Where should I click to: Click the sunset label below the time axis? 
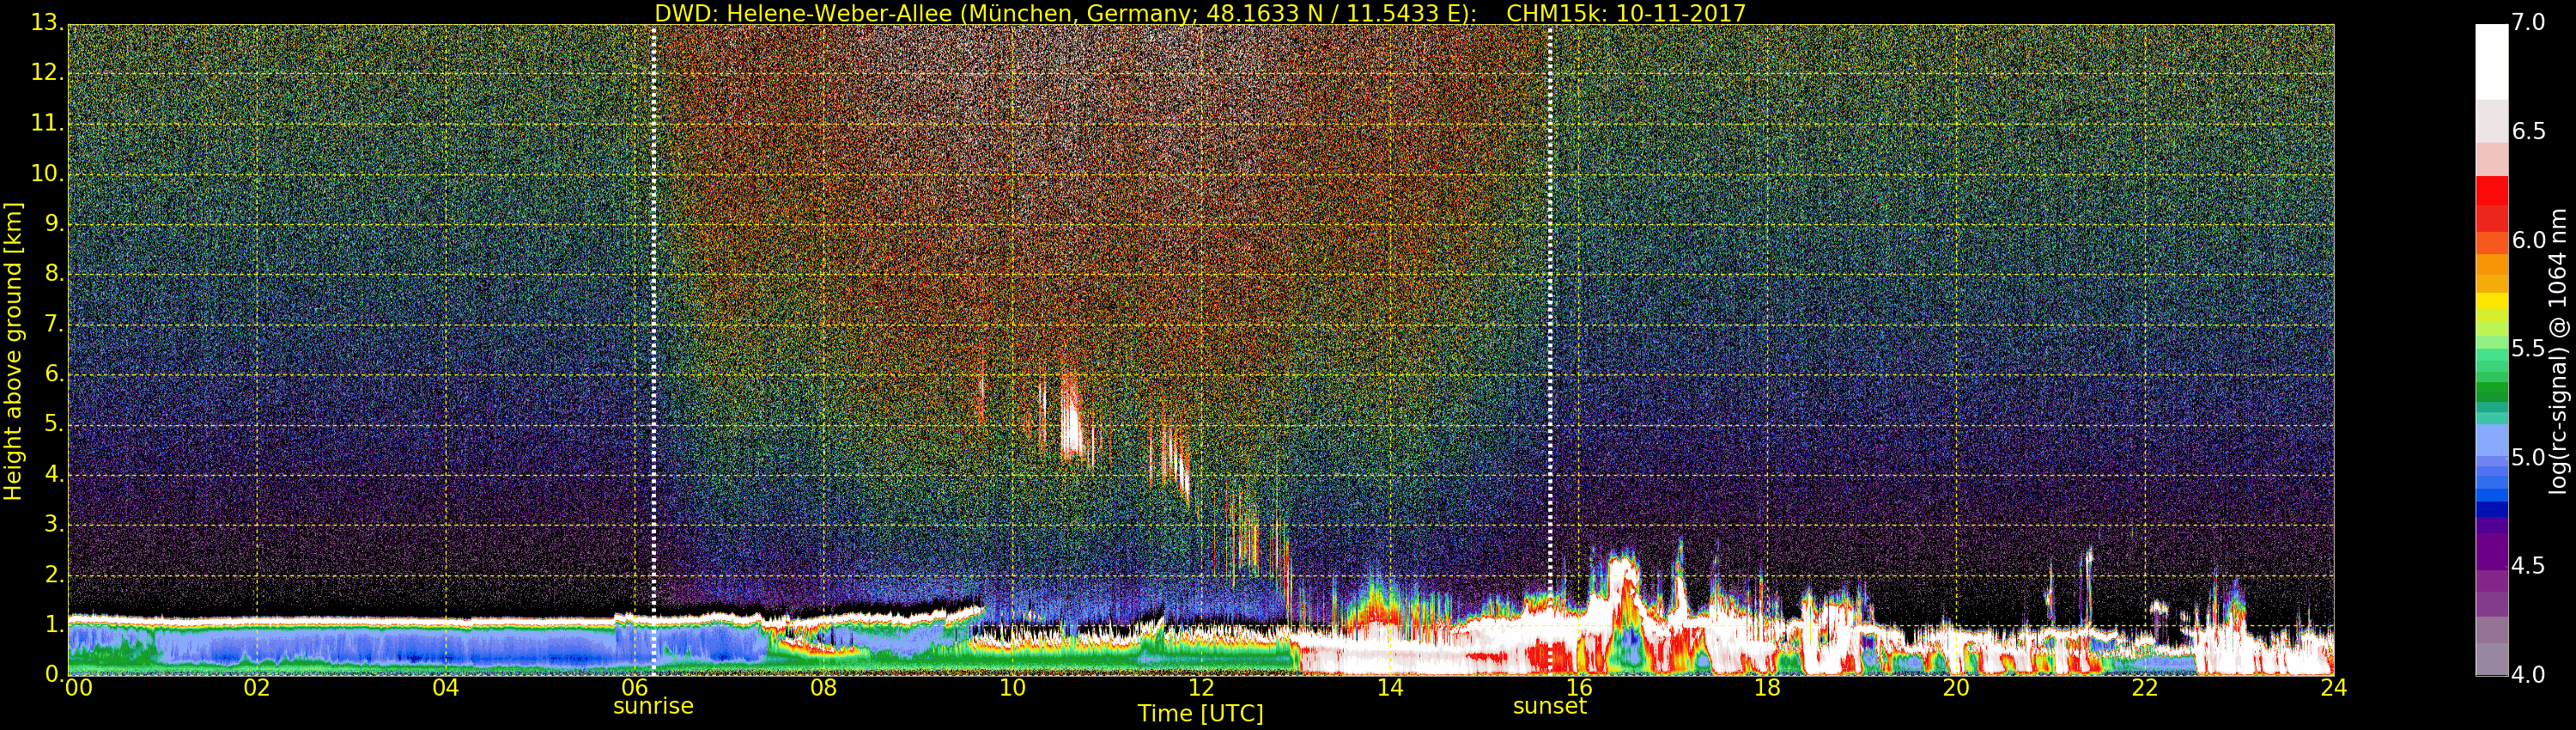pyautogui.click(x=1549, y=706)
